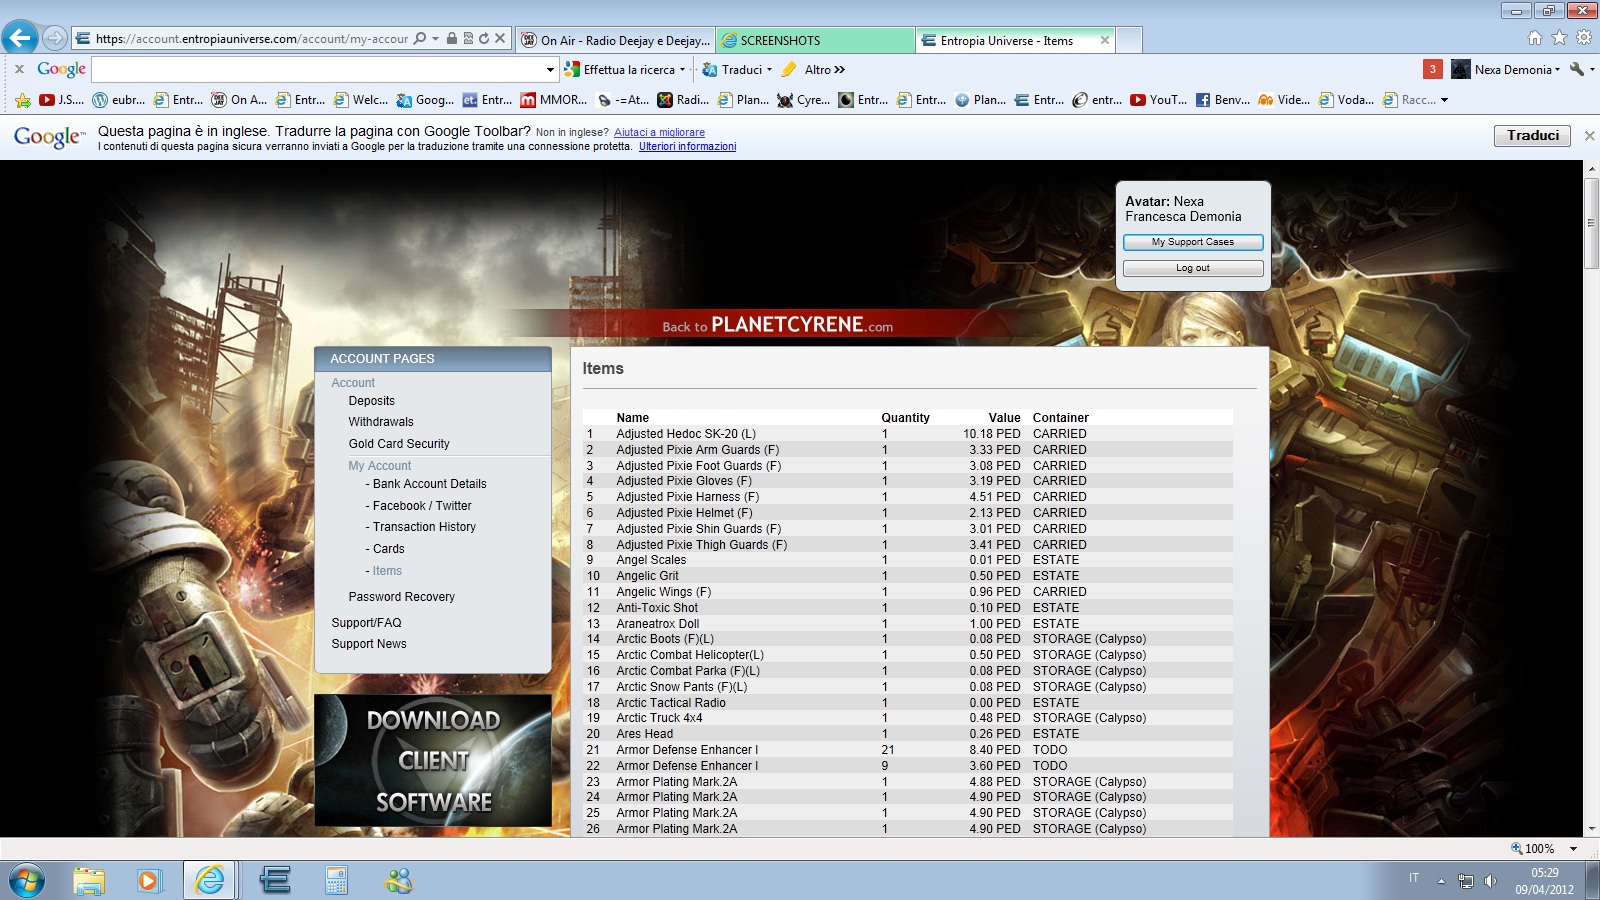Switch to On Air - Radio Deejay tab

[616, 40]
